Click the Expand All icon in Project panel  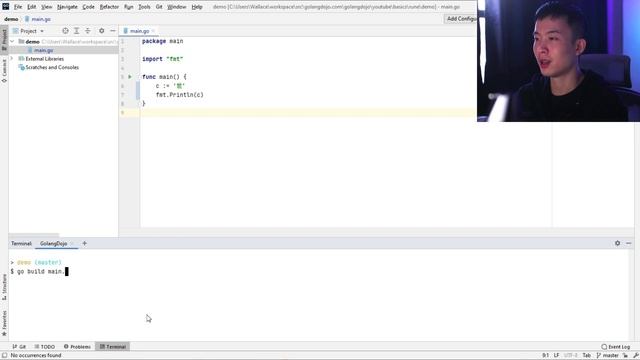pyautogui.click(x=76, y=31)
